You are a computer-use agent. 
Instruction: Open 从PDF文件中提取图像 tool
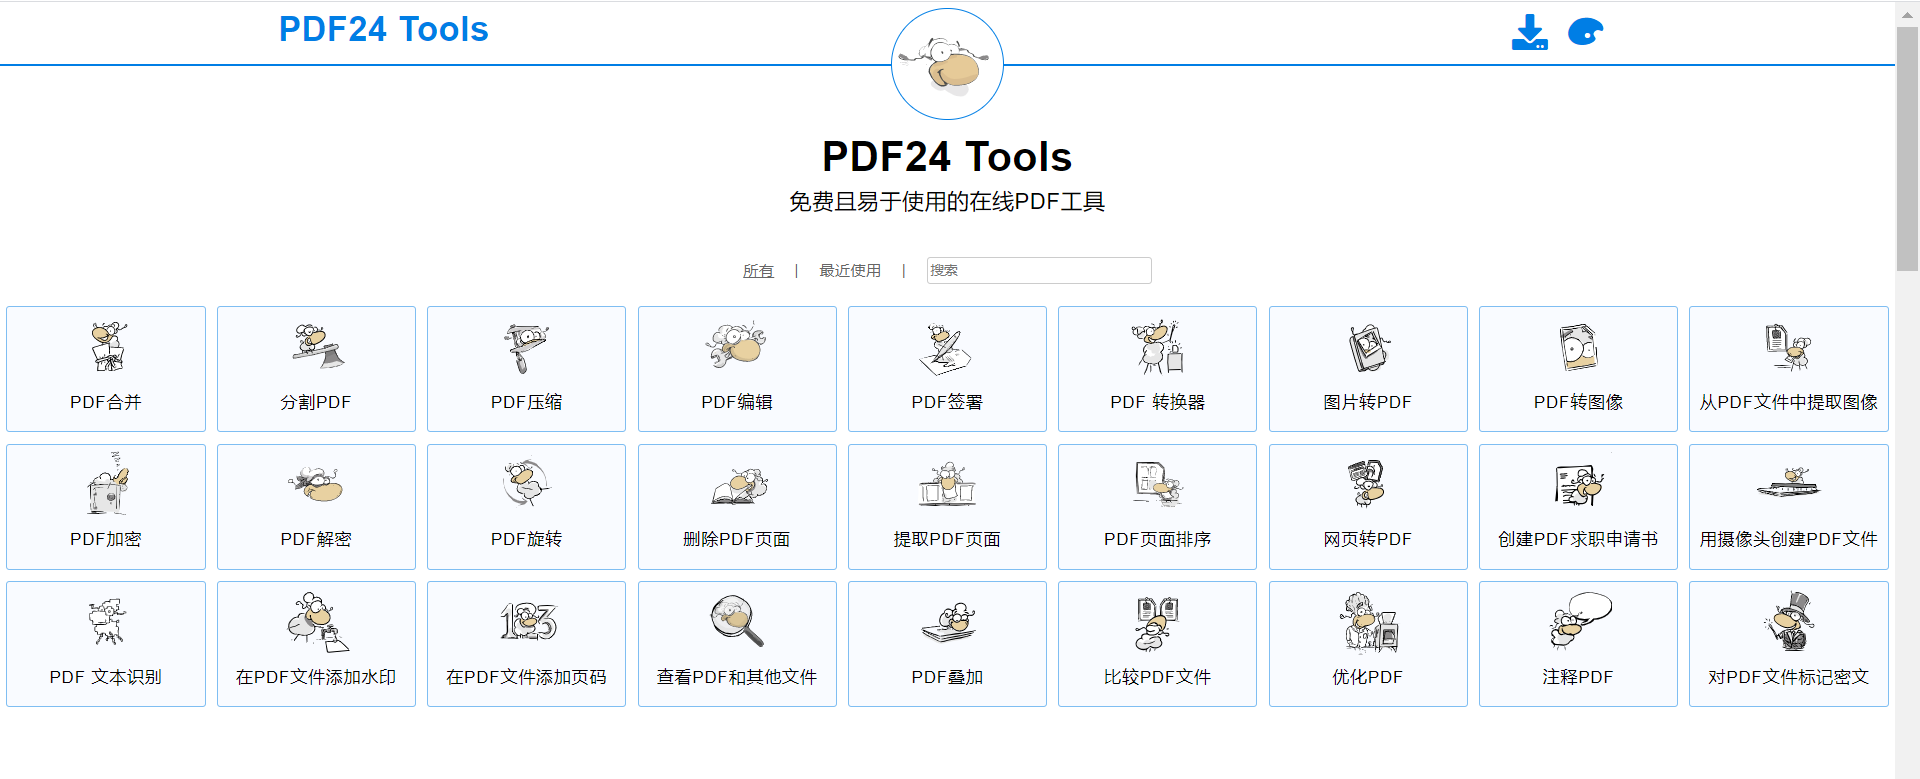point(1789,369)
